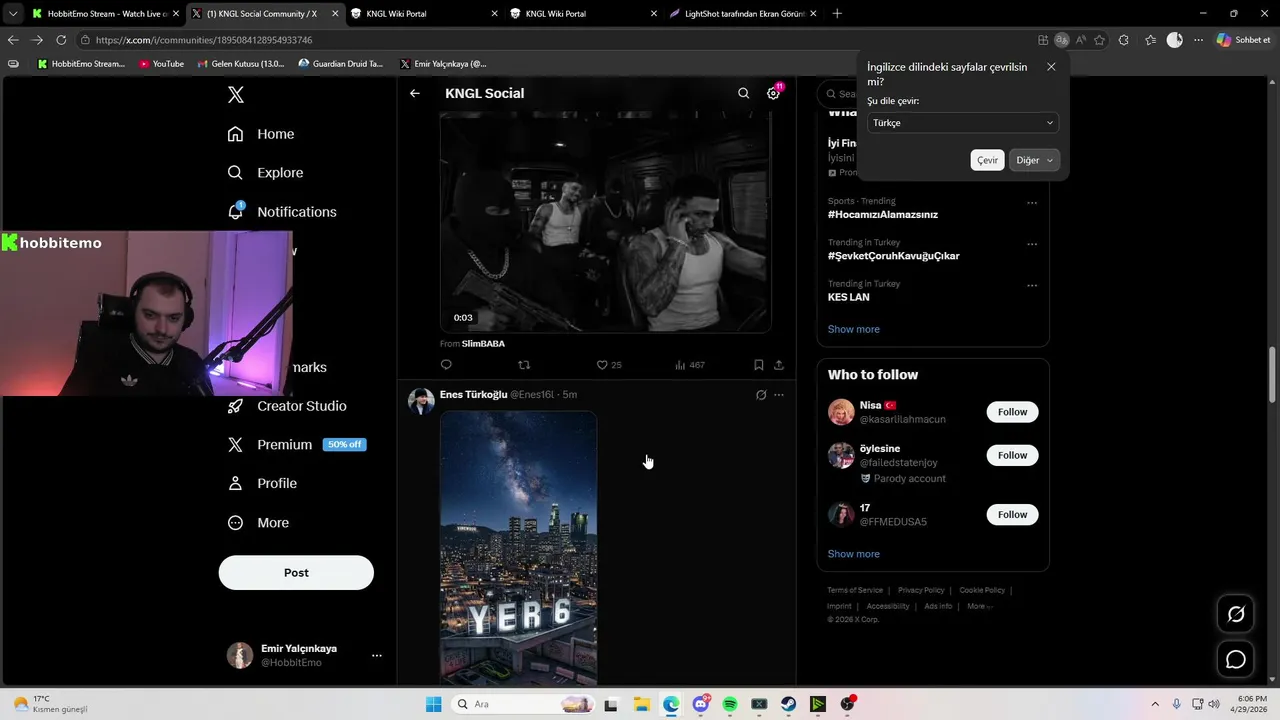Open Premium in the sidebar
The width and height of the screenshot is (1280, 720).
tap(296, 445)
